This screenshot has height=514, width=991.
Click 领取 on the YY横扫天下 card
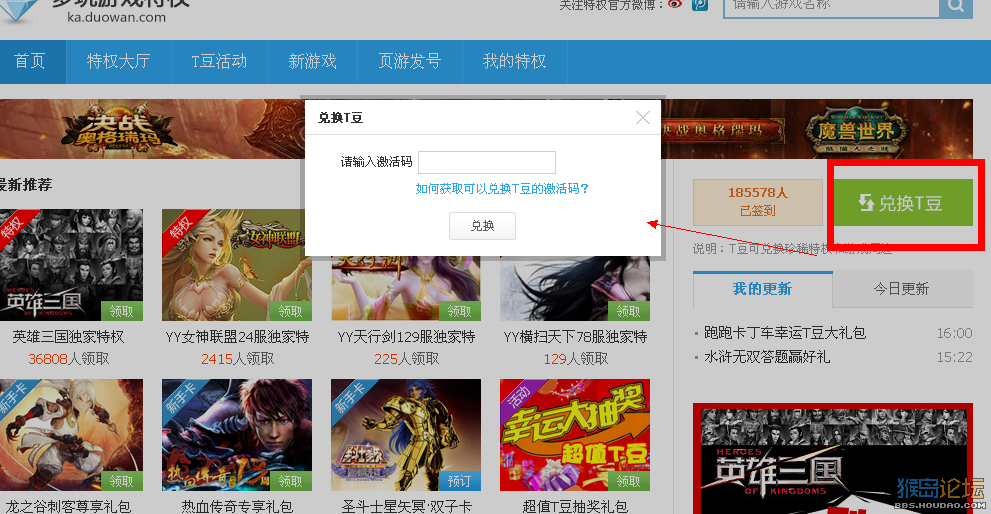(628, 311)
